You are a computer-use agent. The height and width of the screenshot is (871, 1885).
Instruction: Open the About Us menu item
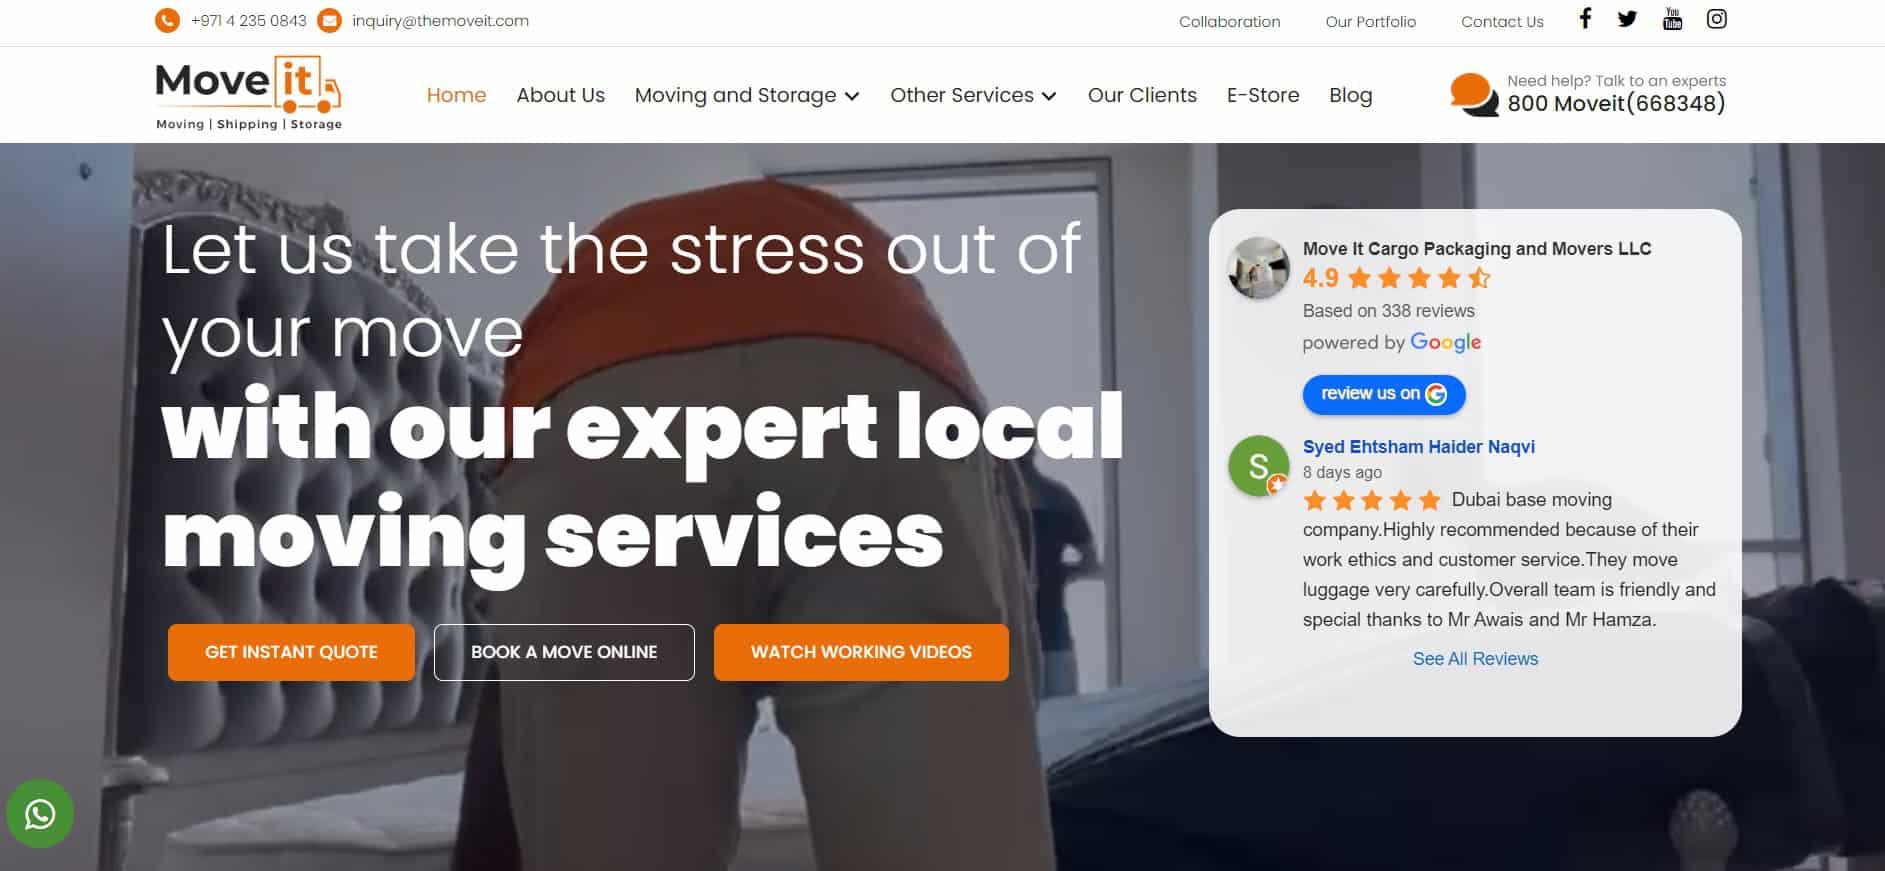tap(560, 95)
